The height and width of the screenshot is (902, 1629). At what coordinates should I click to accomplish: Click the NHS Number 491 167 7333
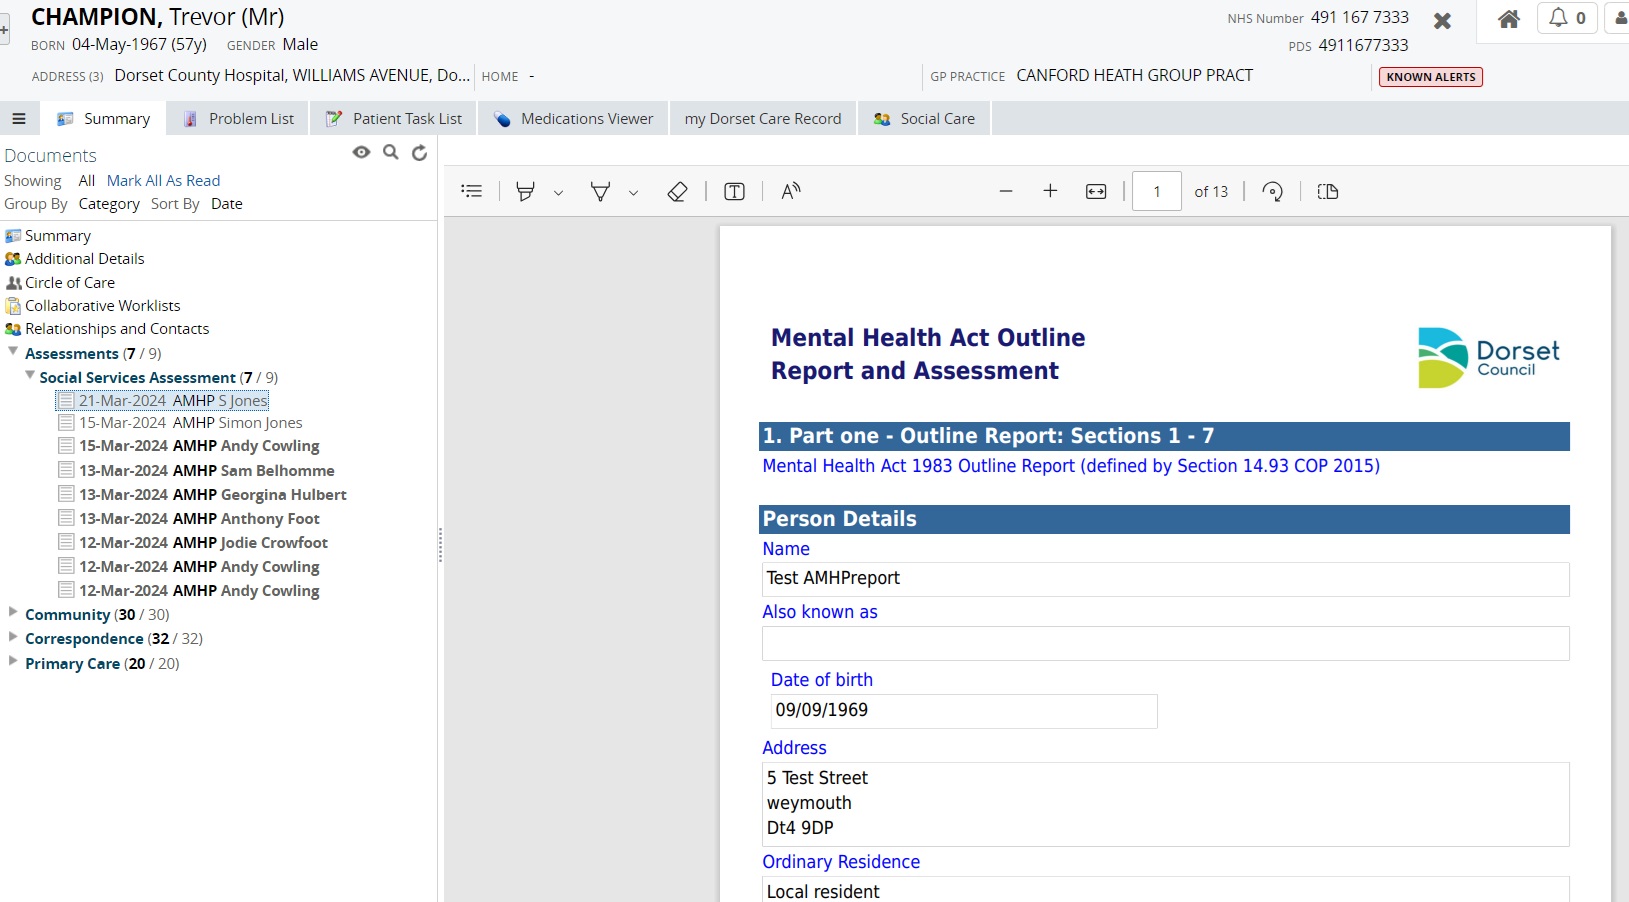tap(1359, 17)
